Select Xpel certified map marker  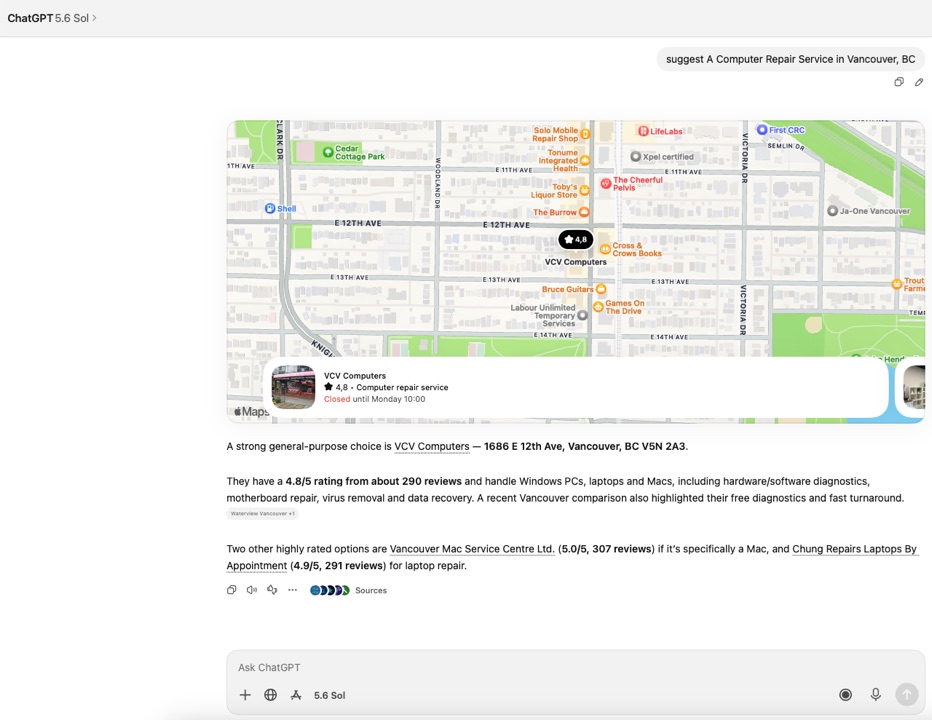[635, 156]
